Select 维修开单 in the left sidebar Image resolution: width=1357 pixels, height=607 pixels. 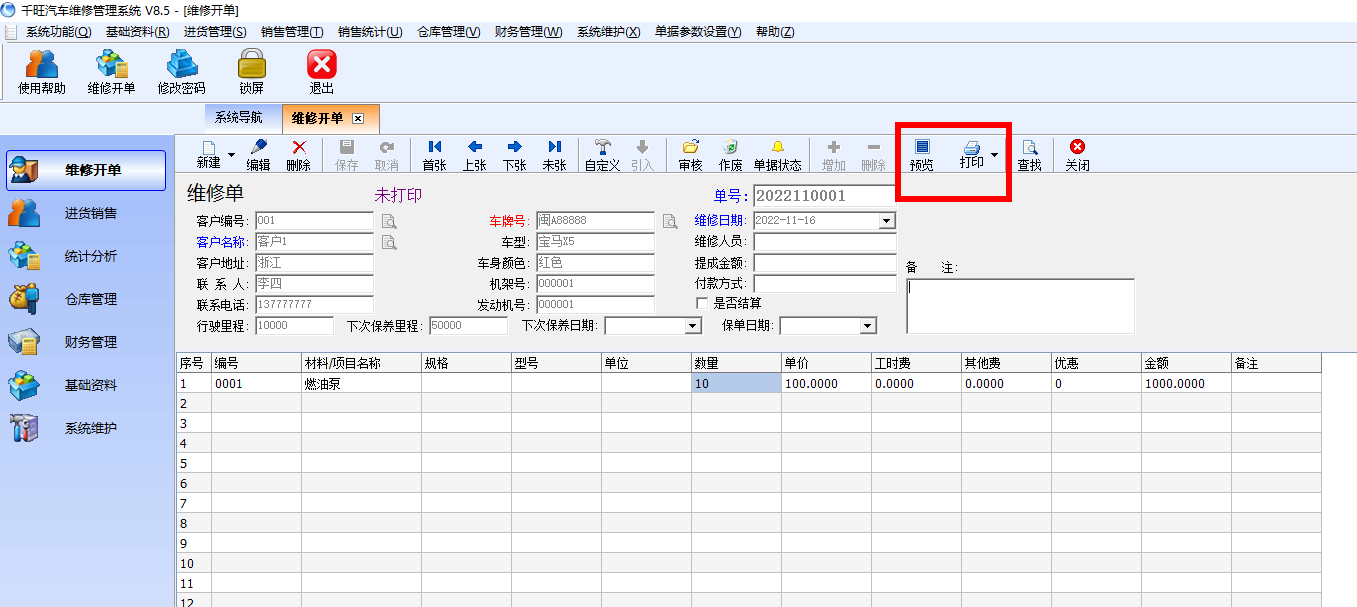[x=86, y=170]
